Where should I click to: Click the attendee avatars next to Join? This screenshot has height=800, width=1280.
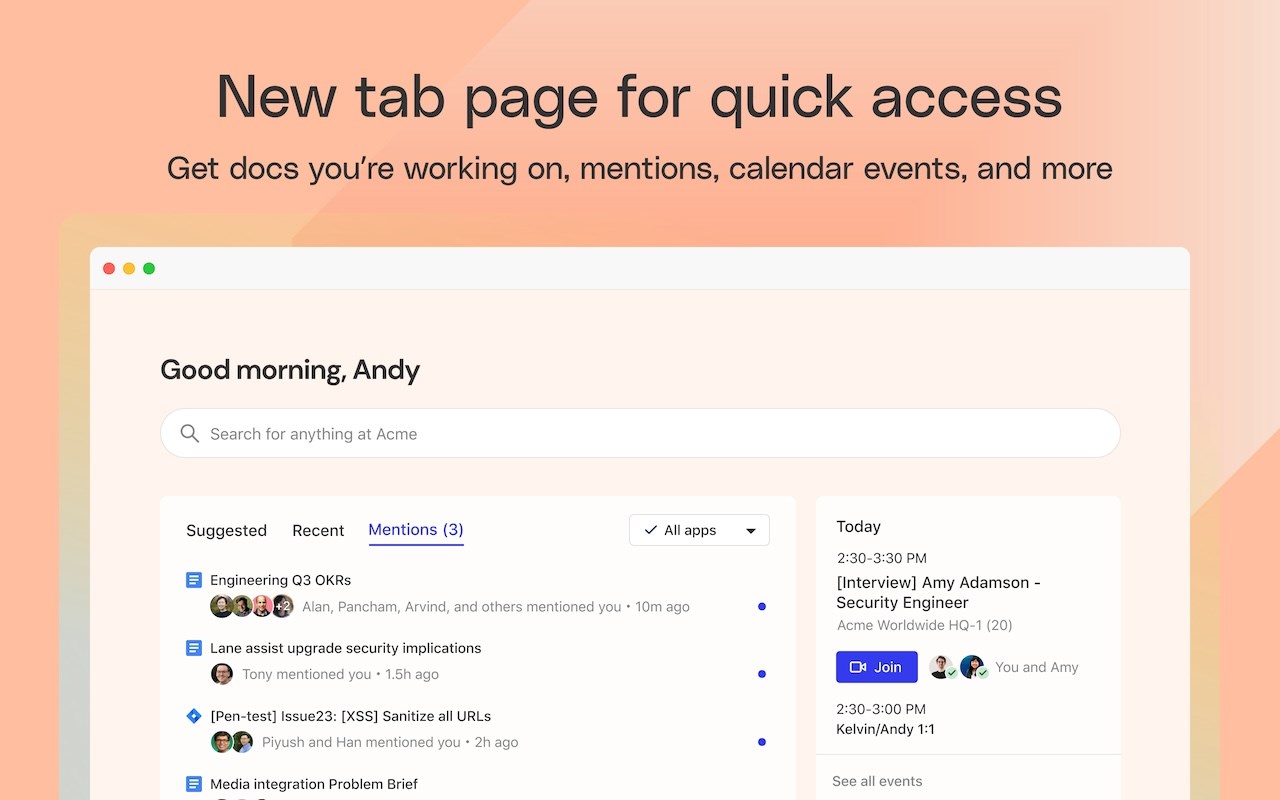pyautogui.click(x=958, y=667)
